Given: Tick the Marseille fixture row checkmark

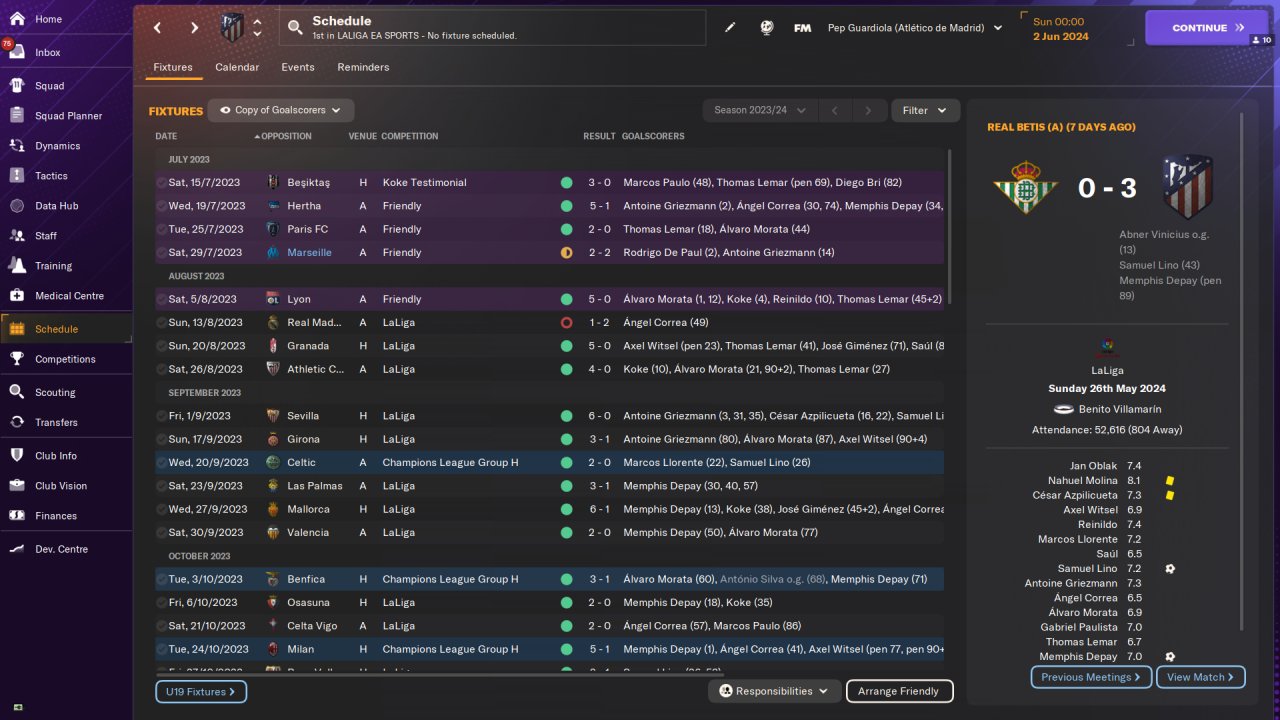Looking at the screenshot, I should [x=162, y=253].
